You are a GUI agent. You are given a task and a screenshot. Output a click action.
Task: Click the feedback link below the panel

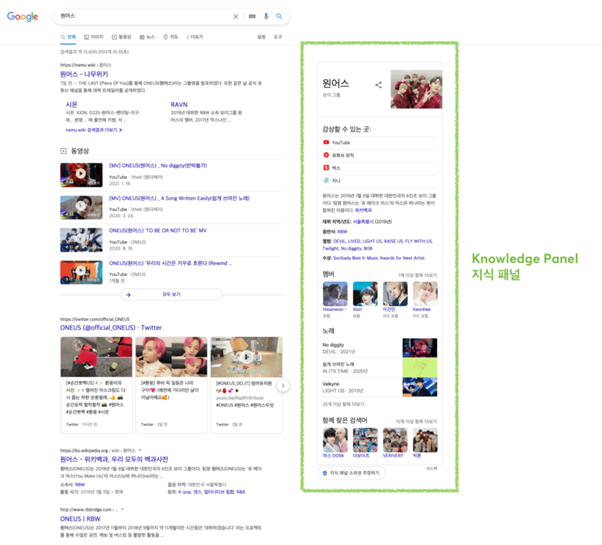click(432, 468)
